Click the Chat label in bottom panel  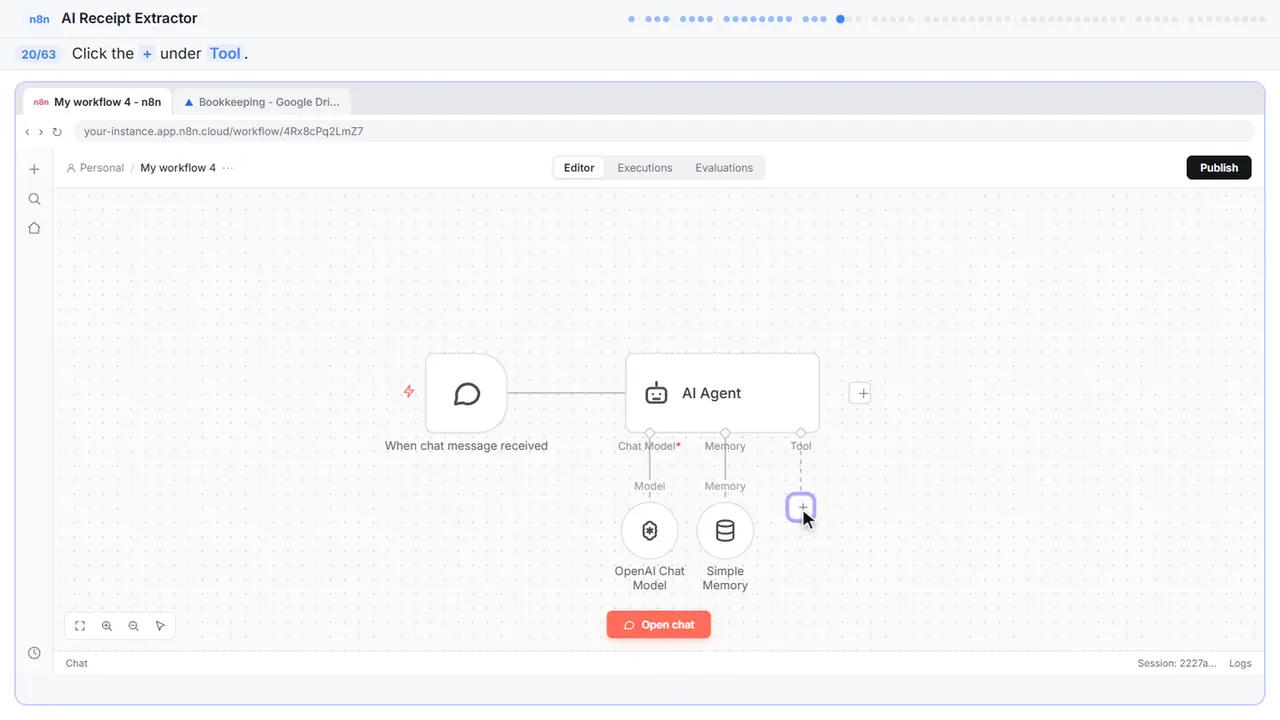pos(77,663)
